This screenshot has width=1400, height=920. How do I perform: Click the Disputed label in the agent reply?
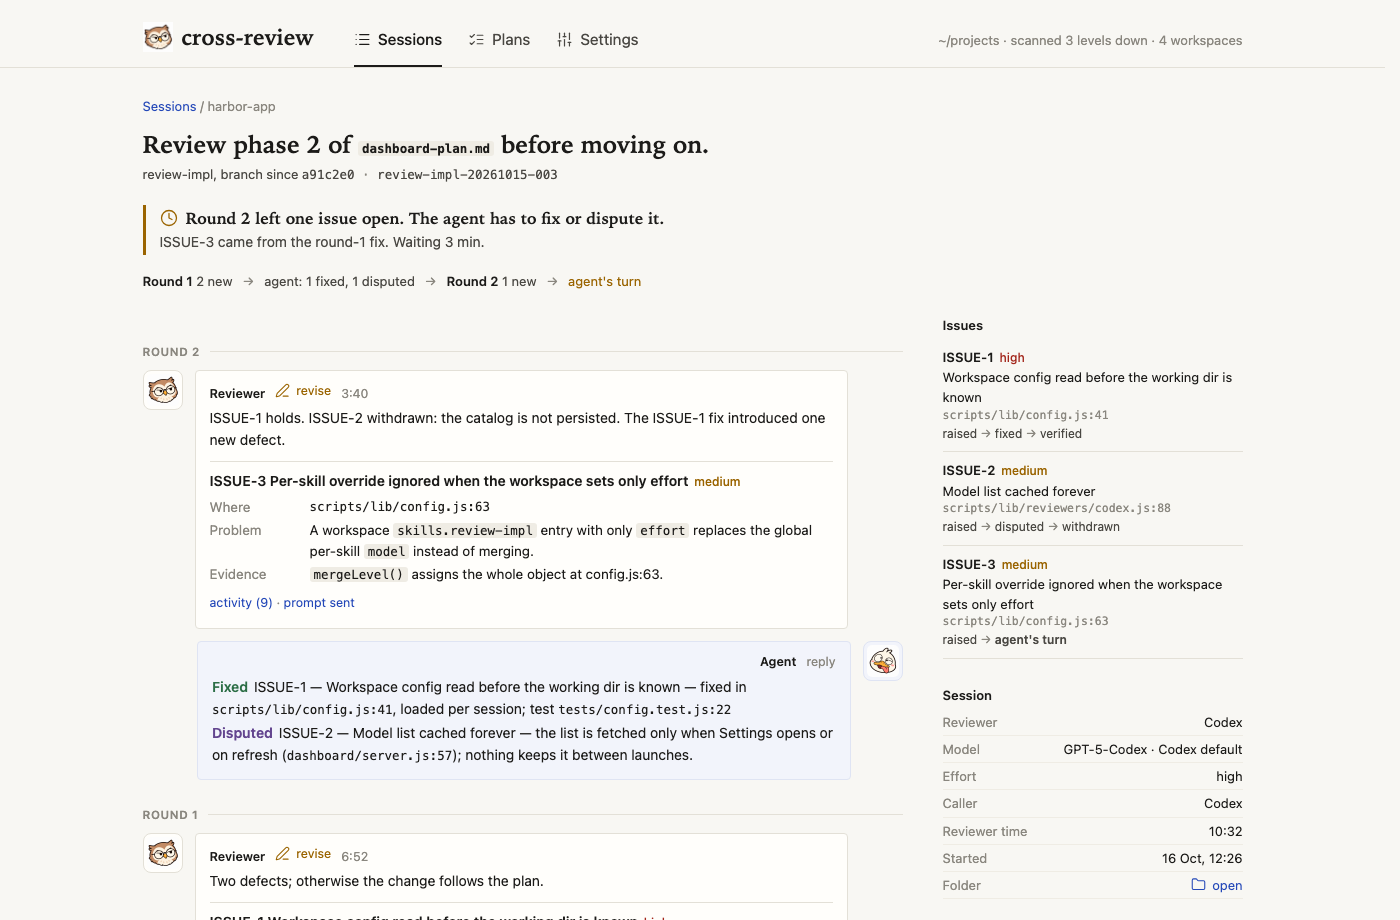click(242, 733)
